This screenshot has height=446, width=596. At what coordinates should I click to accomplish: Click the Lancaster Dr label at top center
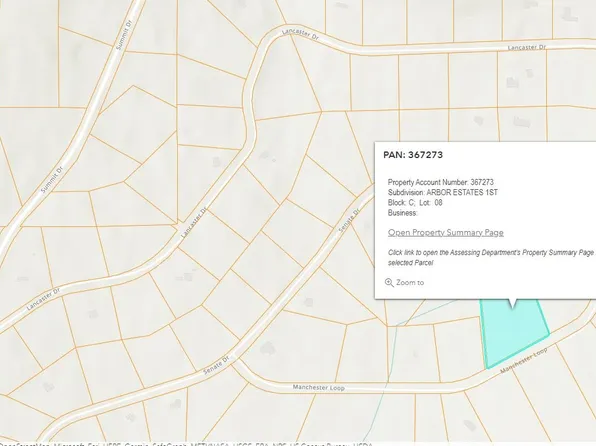(300, 34)
